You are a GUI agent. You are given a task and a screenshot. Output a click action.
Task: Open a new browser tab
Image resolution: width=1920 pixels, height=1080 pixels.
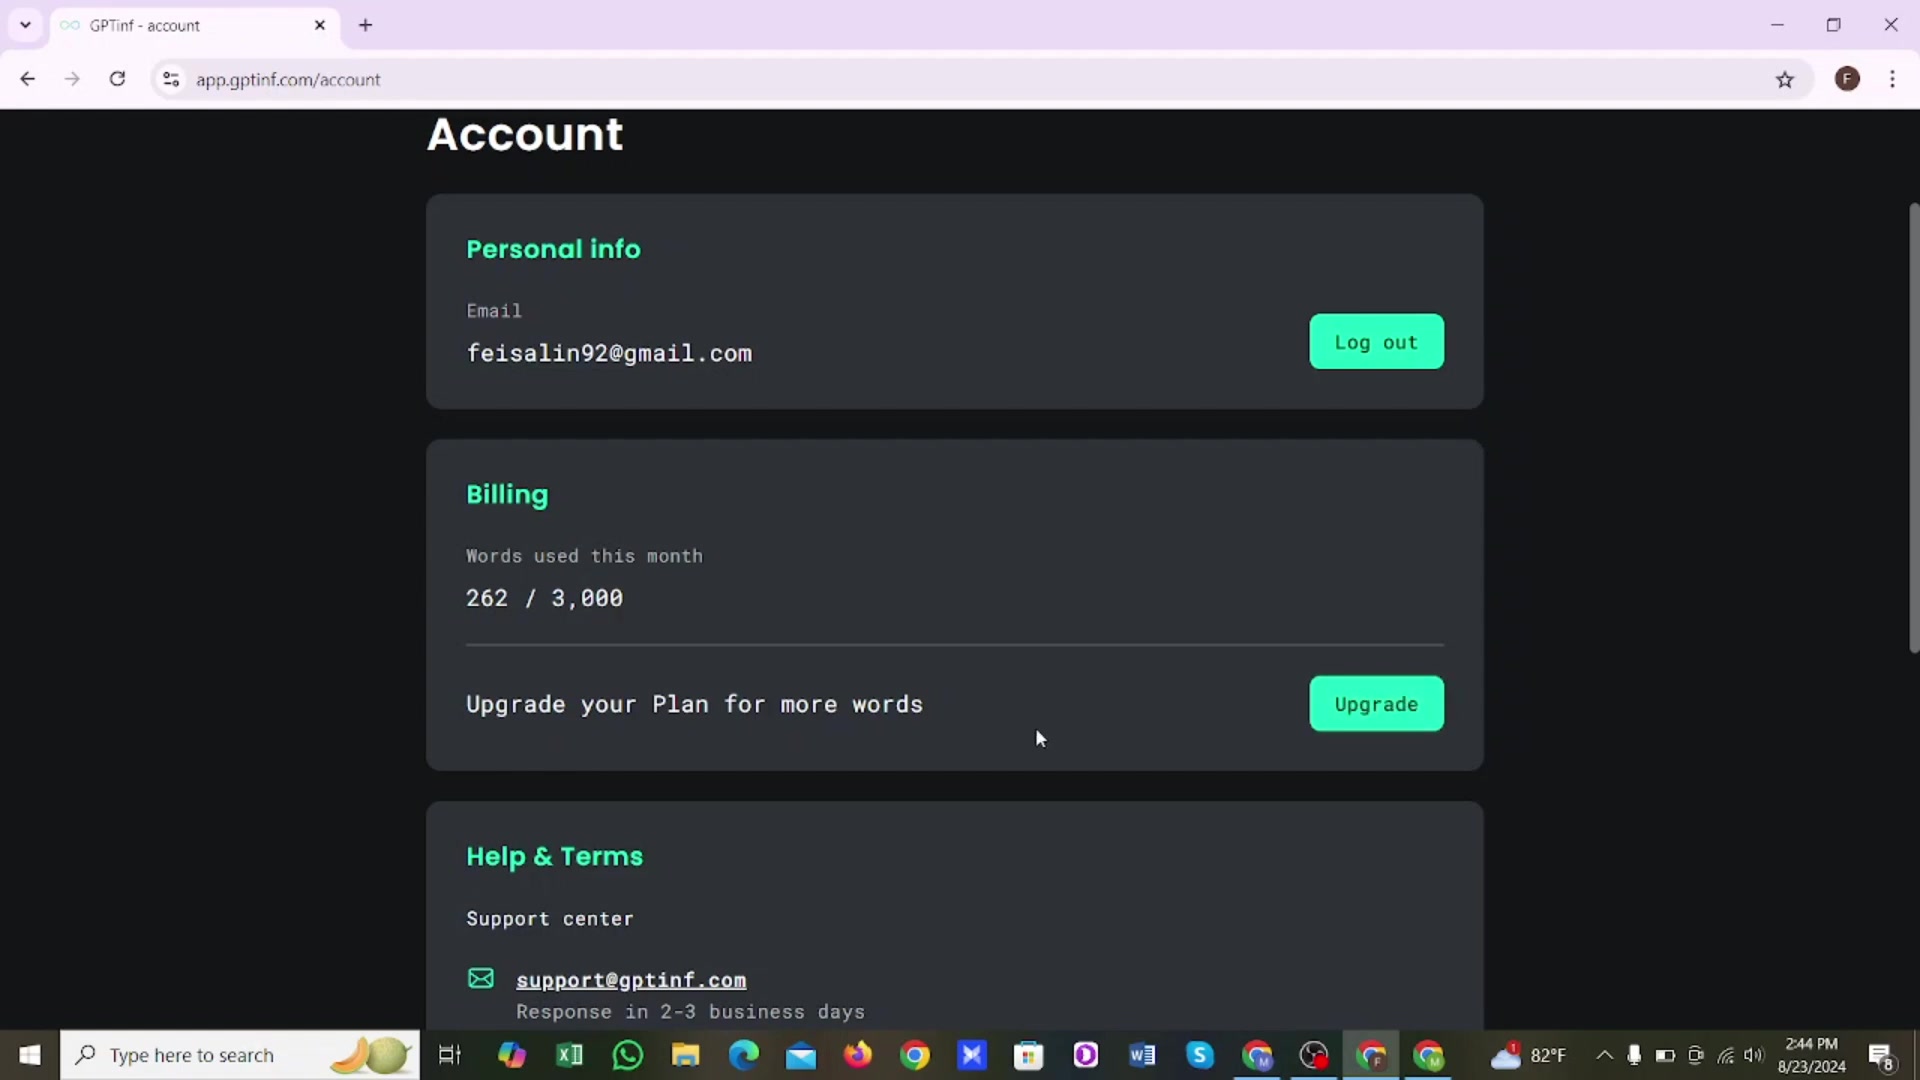click(366, 25)
